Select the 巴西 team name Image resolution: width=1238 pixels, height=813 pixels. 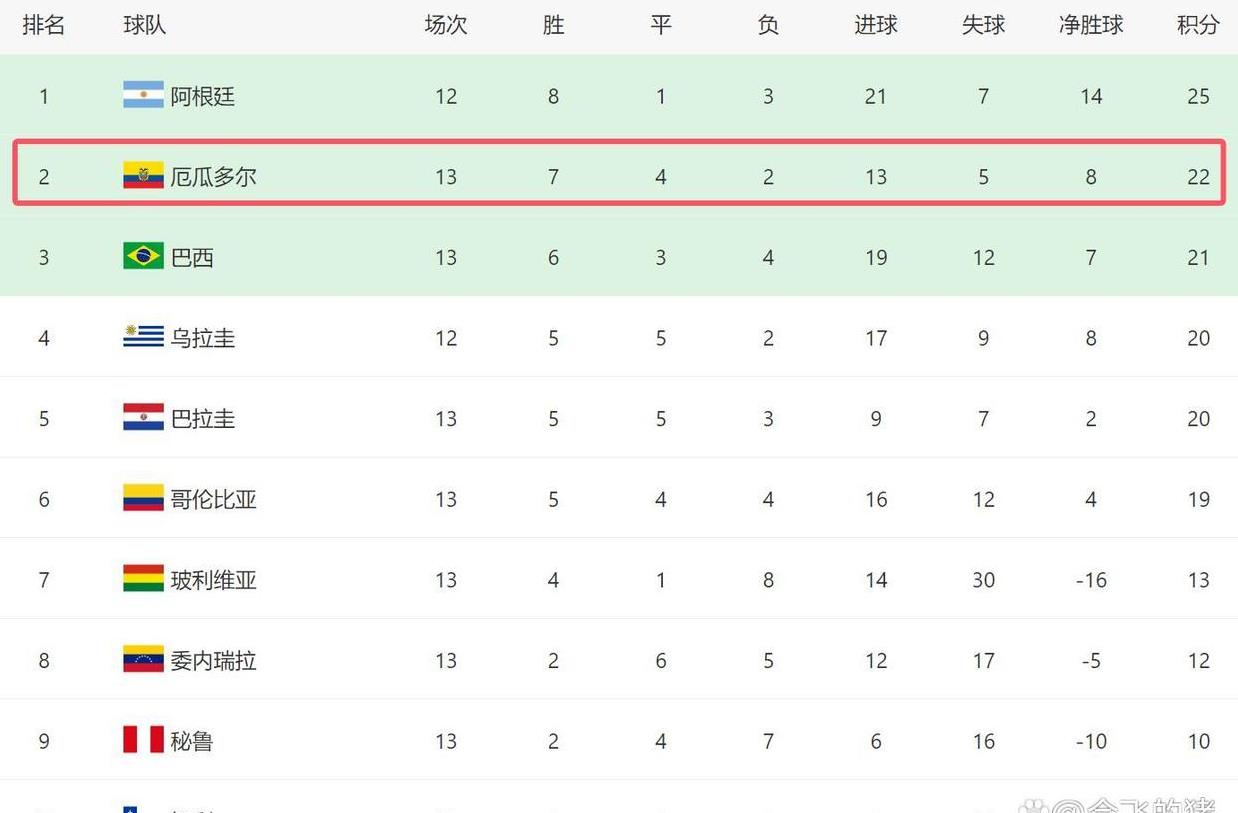(x=192, y=257)
